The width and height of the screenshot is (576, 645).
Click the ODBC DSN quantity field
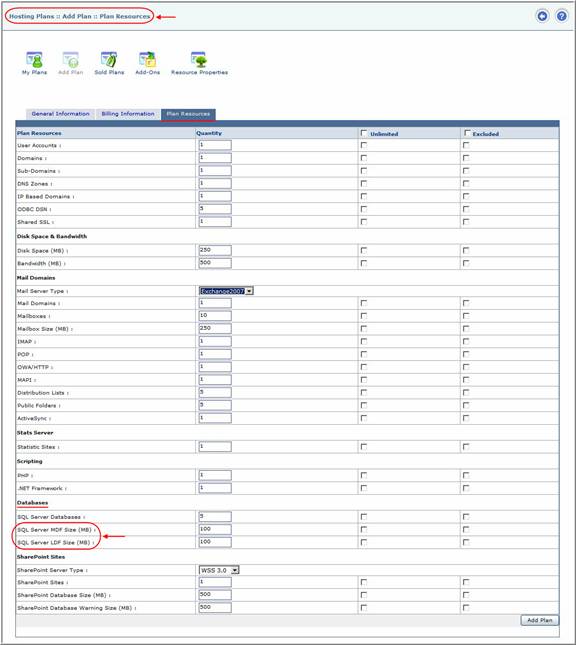point(215,209)
